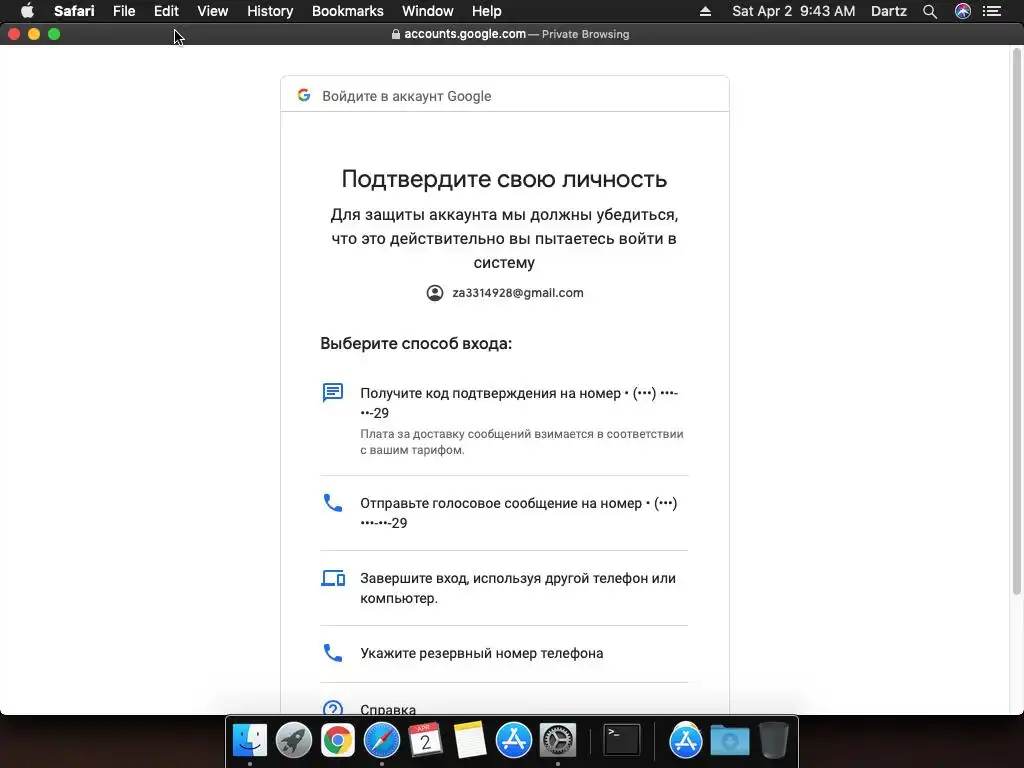Image resolution: width=1024 pixels, height=768 pixels.
Task: Click the Подтвердите свою личность heading
Action: point(504,179)
